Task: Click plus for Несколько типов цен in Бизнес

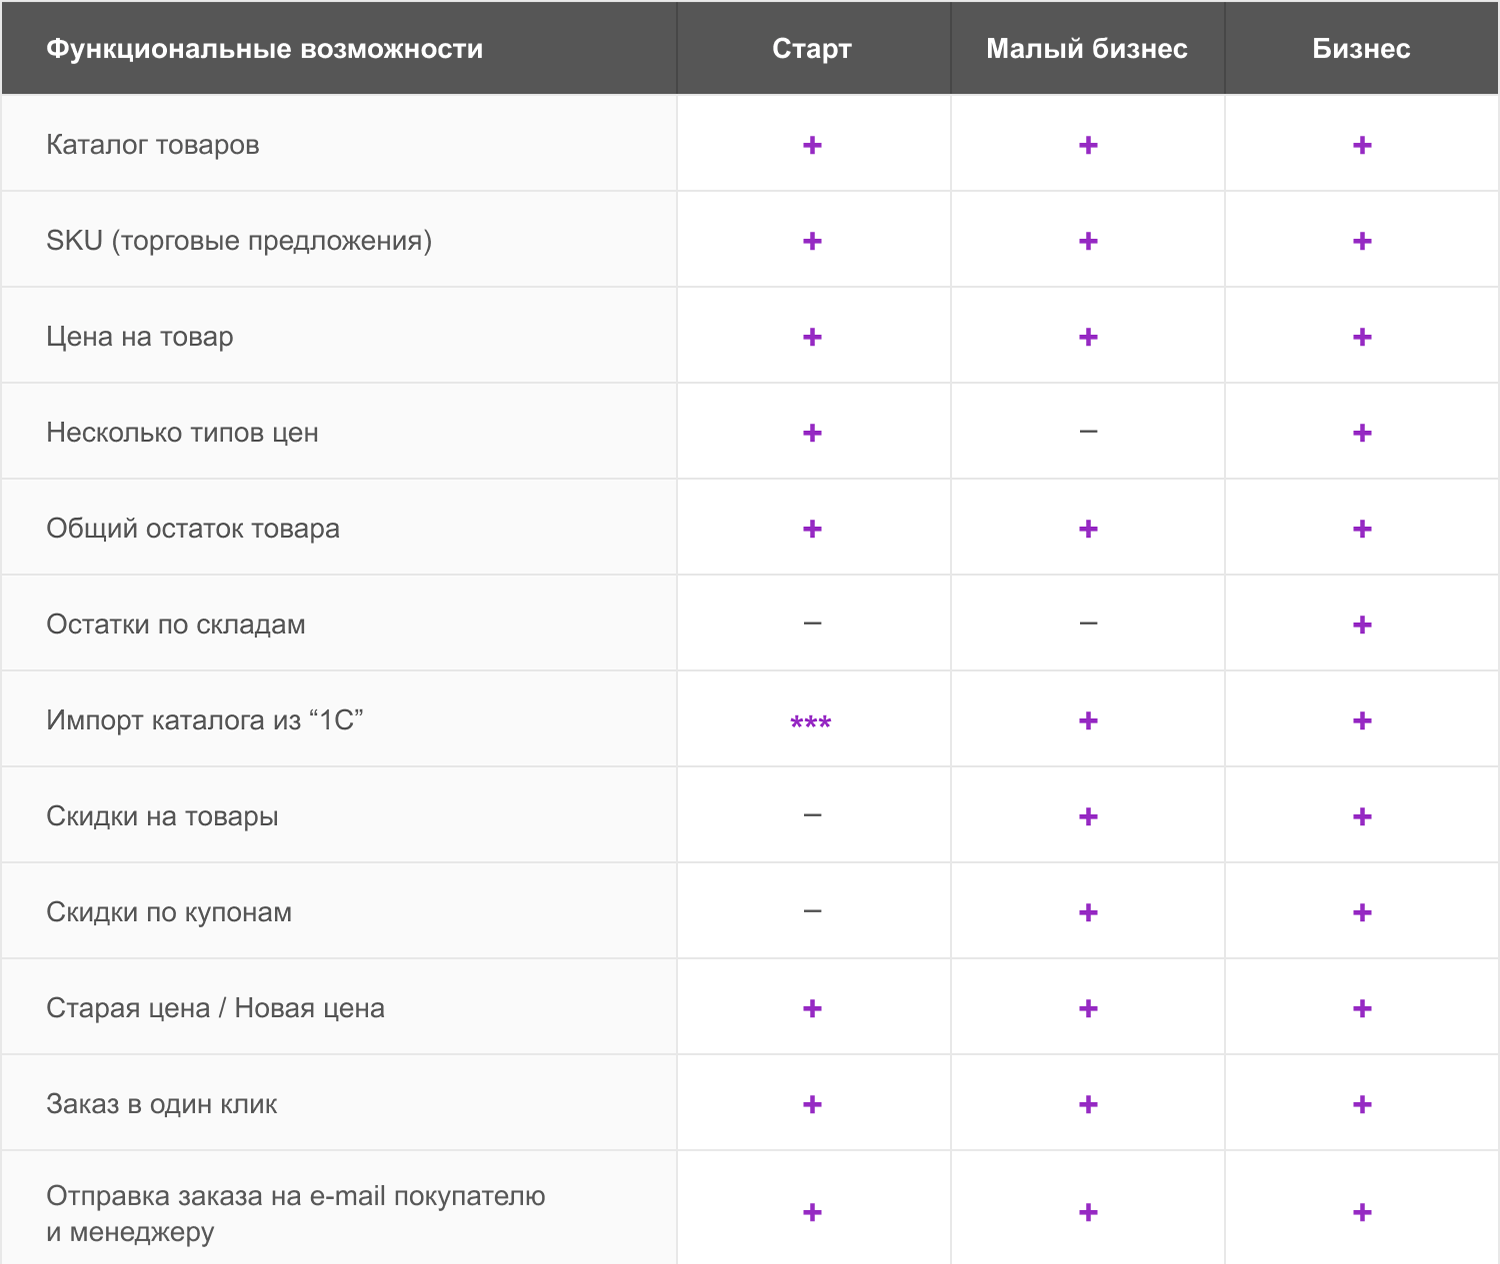Action: click(x=1362, y=433)
